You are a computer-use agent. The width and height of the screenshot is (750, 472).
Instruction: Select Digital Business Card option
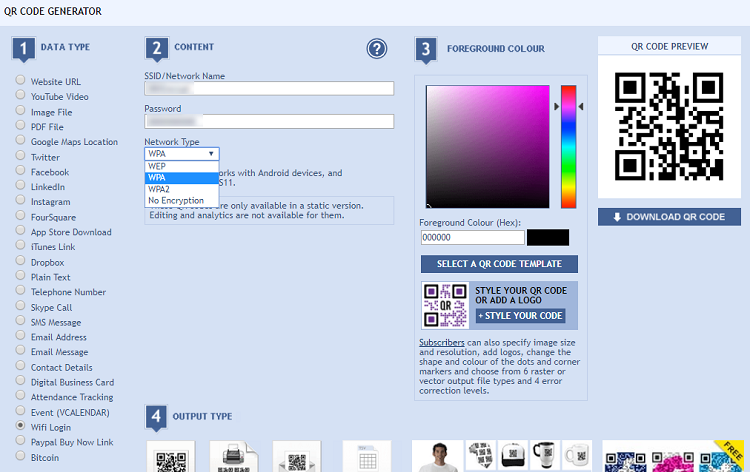pos(20,381)
